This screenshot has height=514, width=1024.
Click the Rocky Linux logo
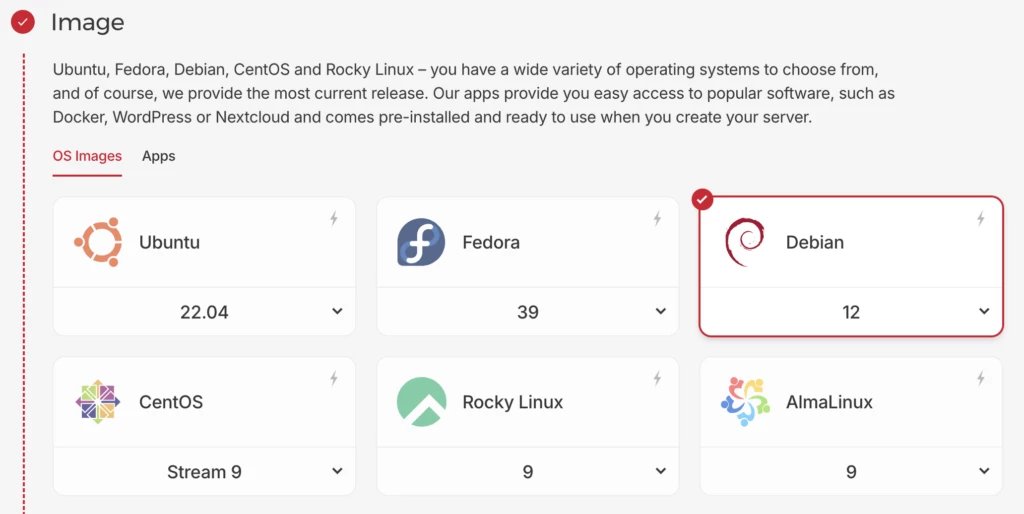click(x=421, y=402)
